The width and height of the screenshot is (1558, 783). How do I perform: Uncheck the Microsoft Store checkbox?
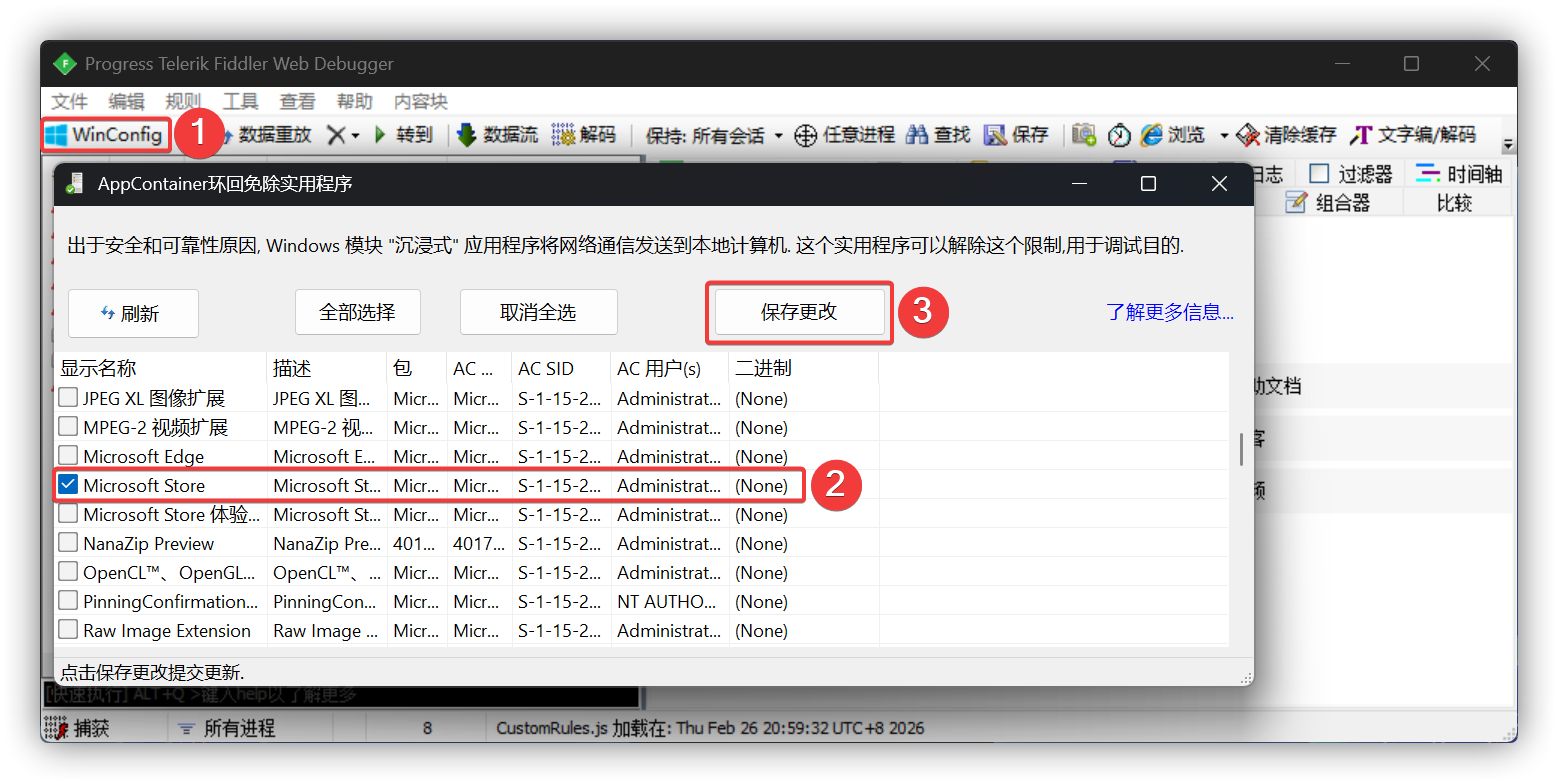coord(68,485)
